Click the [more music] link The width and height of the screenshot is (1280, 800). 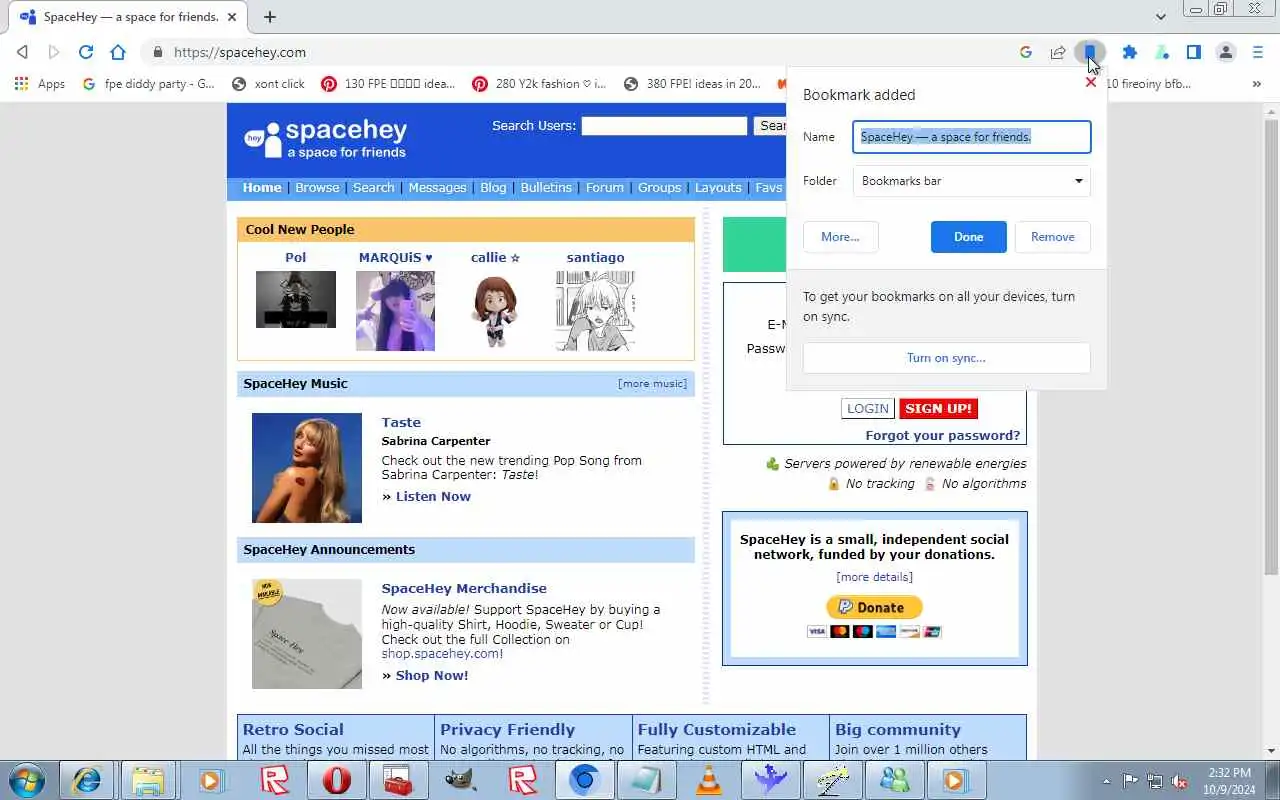652,383
